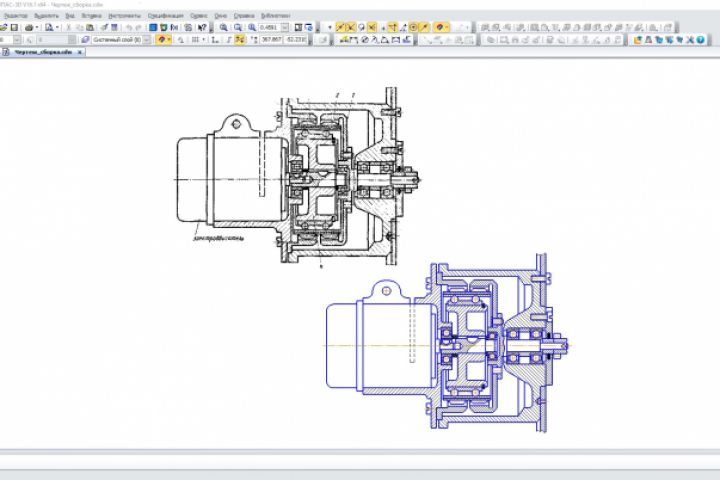
Task: Click the Print icon
Action: pyautogui.click(x=29, y=28)
